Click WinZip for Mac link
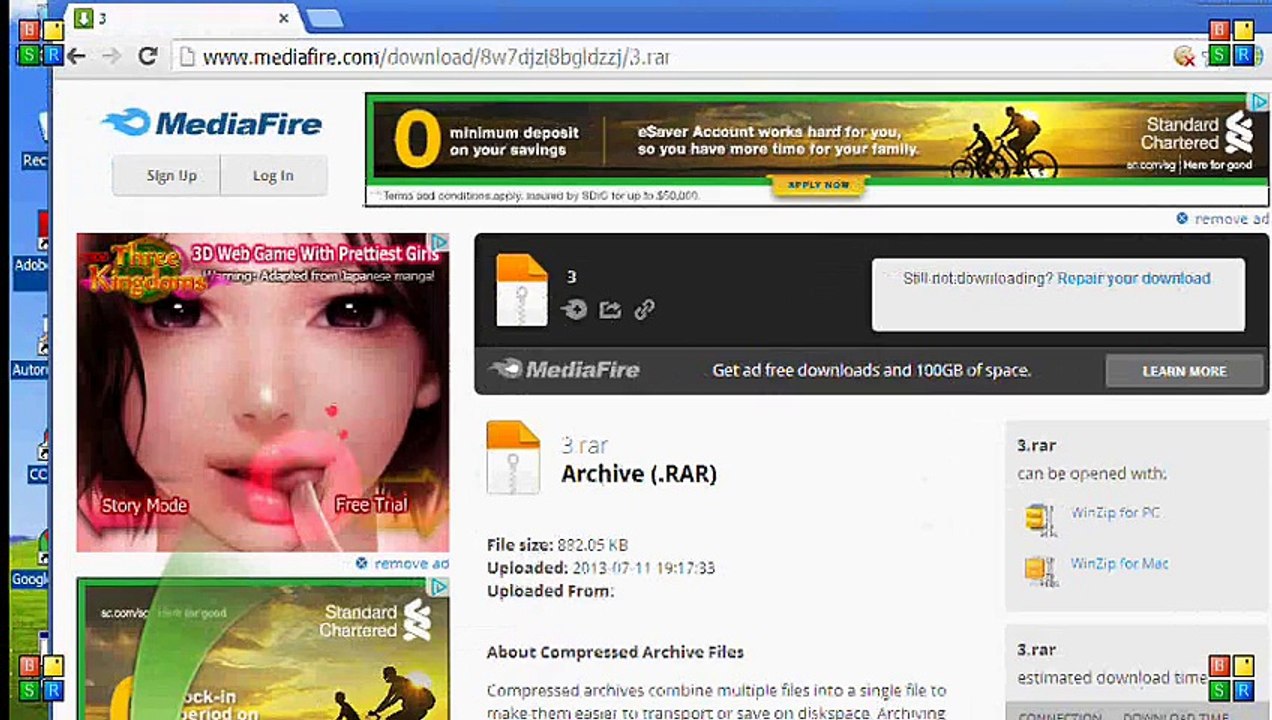1272x720 pixels. (1119, 564)
